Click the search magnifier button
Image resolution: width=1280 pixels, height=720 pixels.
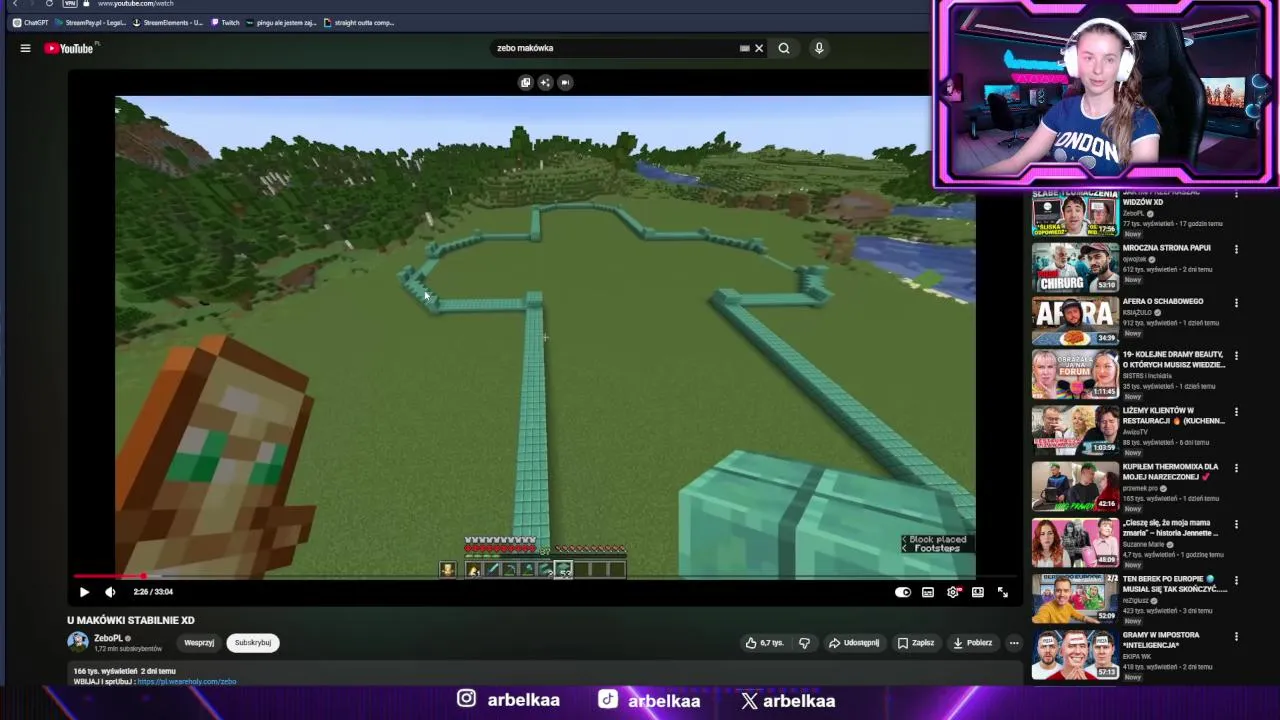784,48
